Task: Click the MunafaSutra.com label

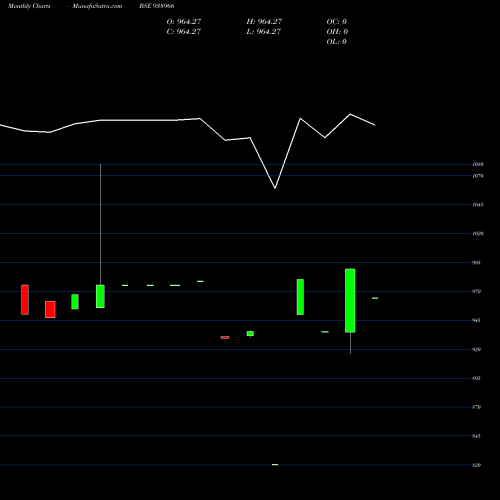Action: [x=97, y=6]
